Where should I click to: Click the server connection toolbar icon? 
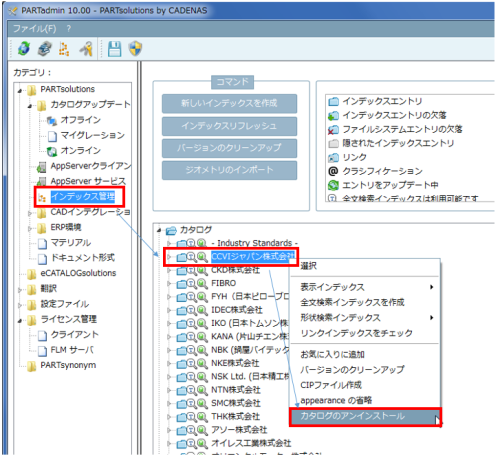pyautogui.click(x=44, y=49)
